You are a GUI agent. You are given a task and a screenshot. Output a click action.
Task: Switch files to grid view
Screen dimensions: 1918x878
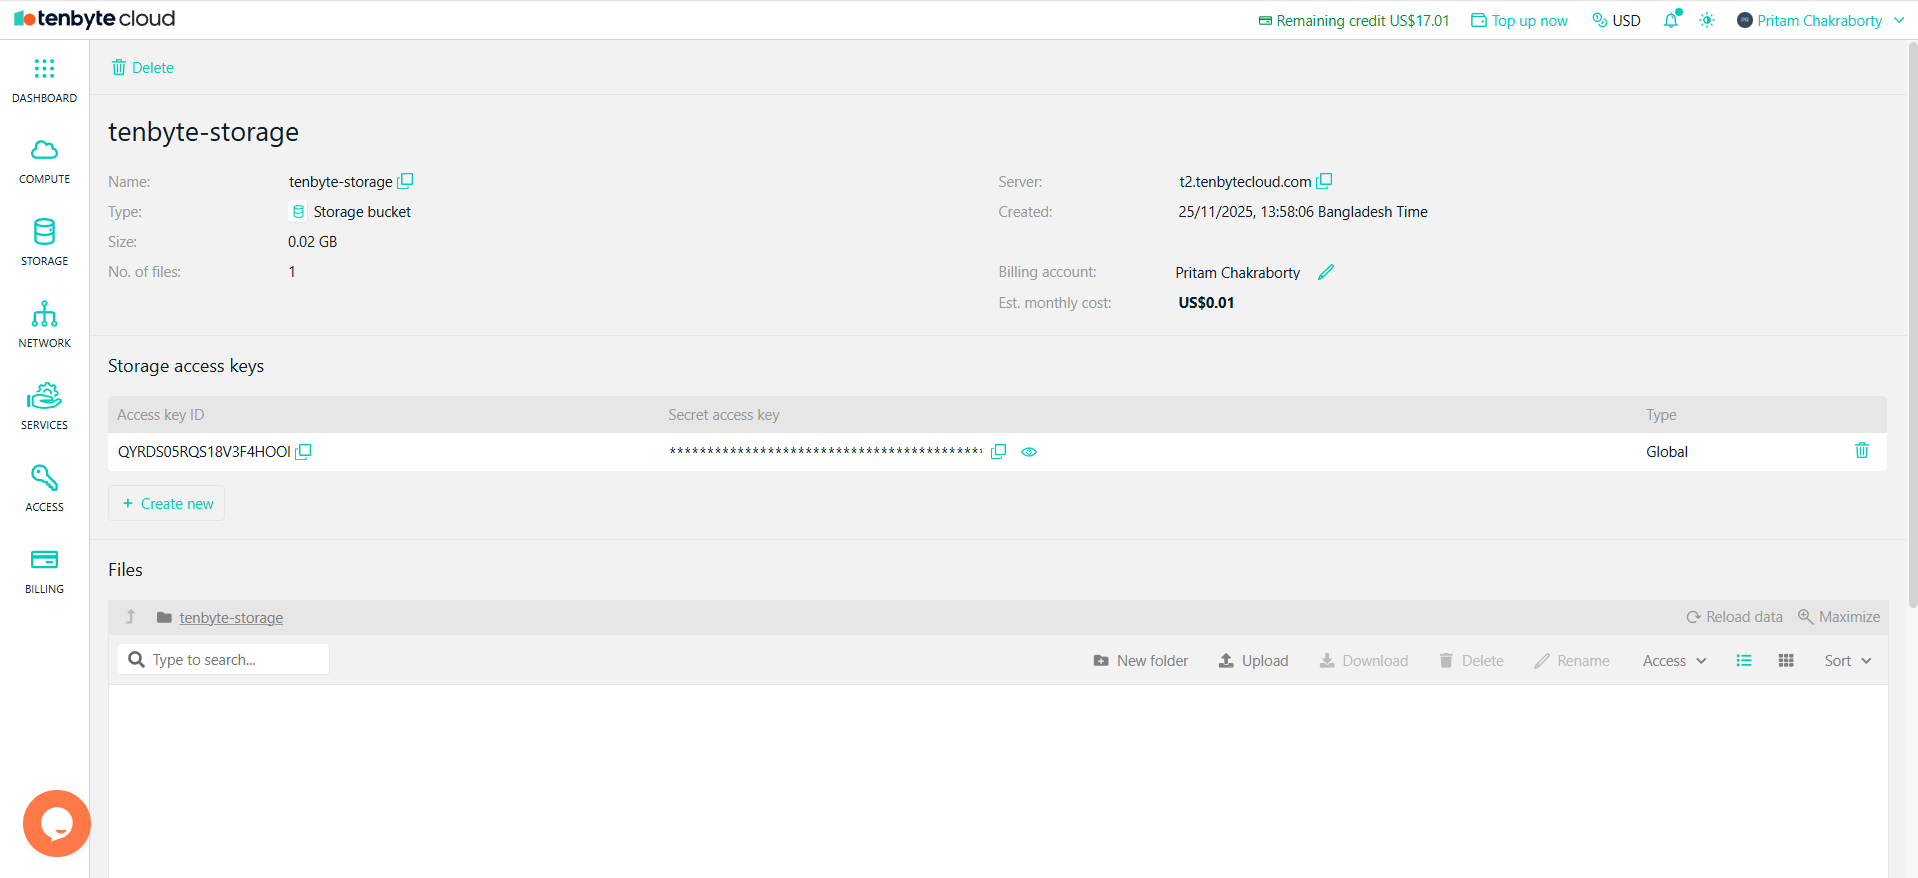click(x=1786, y=660)
